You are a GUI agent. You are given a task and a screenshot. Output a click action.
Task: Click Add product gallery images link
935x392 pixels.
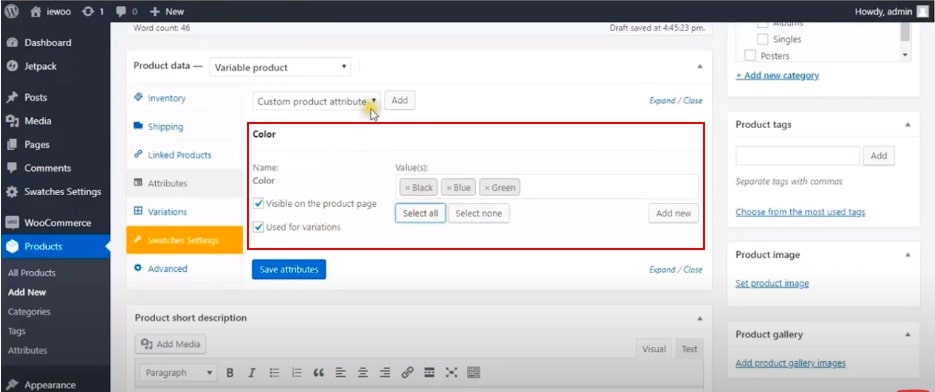[791, 363]
